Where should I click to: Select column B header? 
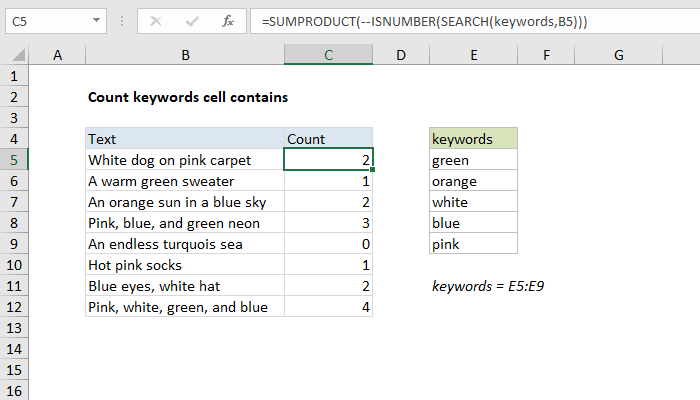click(x=185, y=55)
